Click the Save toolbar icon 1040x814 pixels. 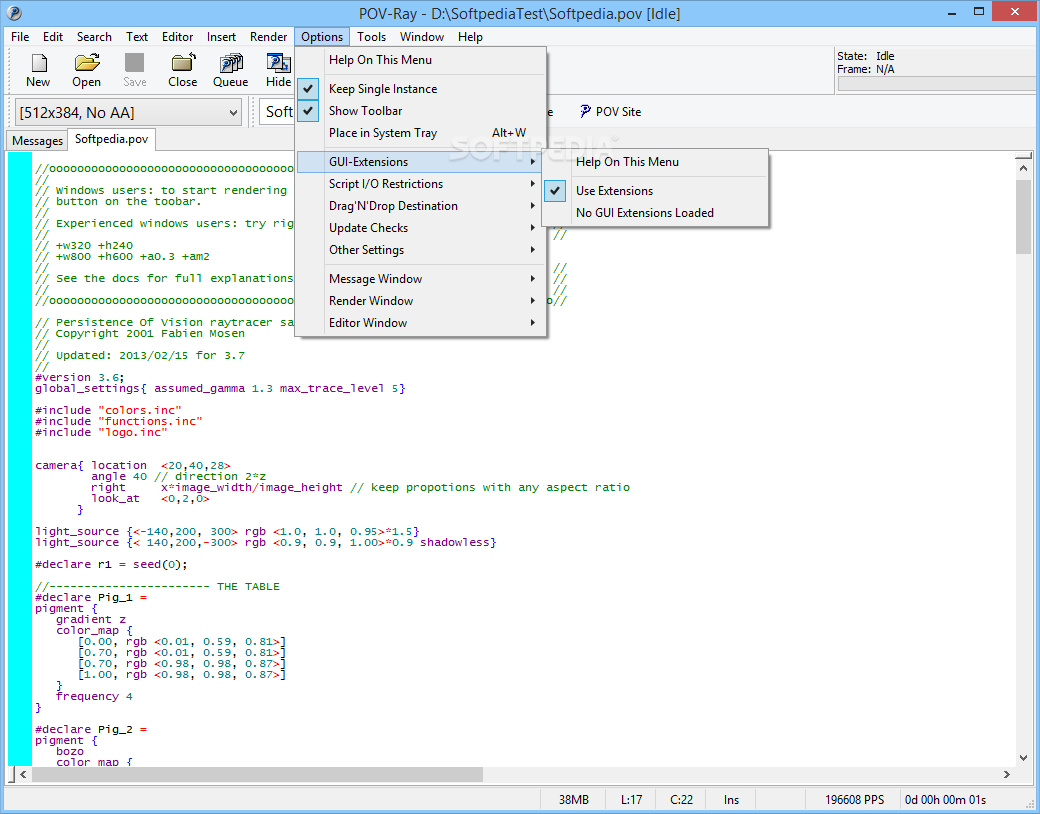pyautogui.click(x=134, y=69)
